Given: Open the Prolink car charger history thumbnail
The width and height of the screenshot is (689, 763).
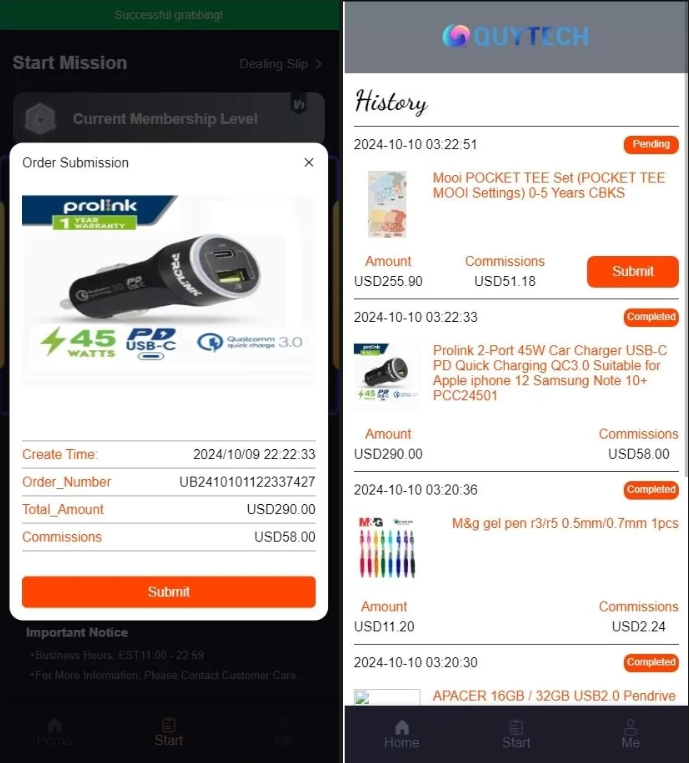Looking at the screenshot, I should [387, 373].
